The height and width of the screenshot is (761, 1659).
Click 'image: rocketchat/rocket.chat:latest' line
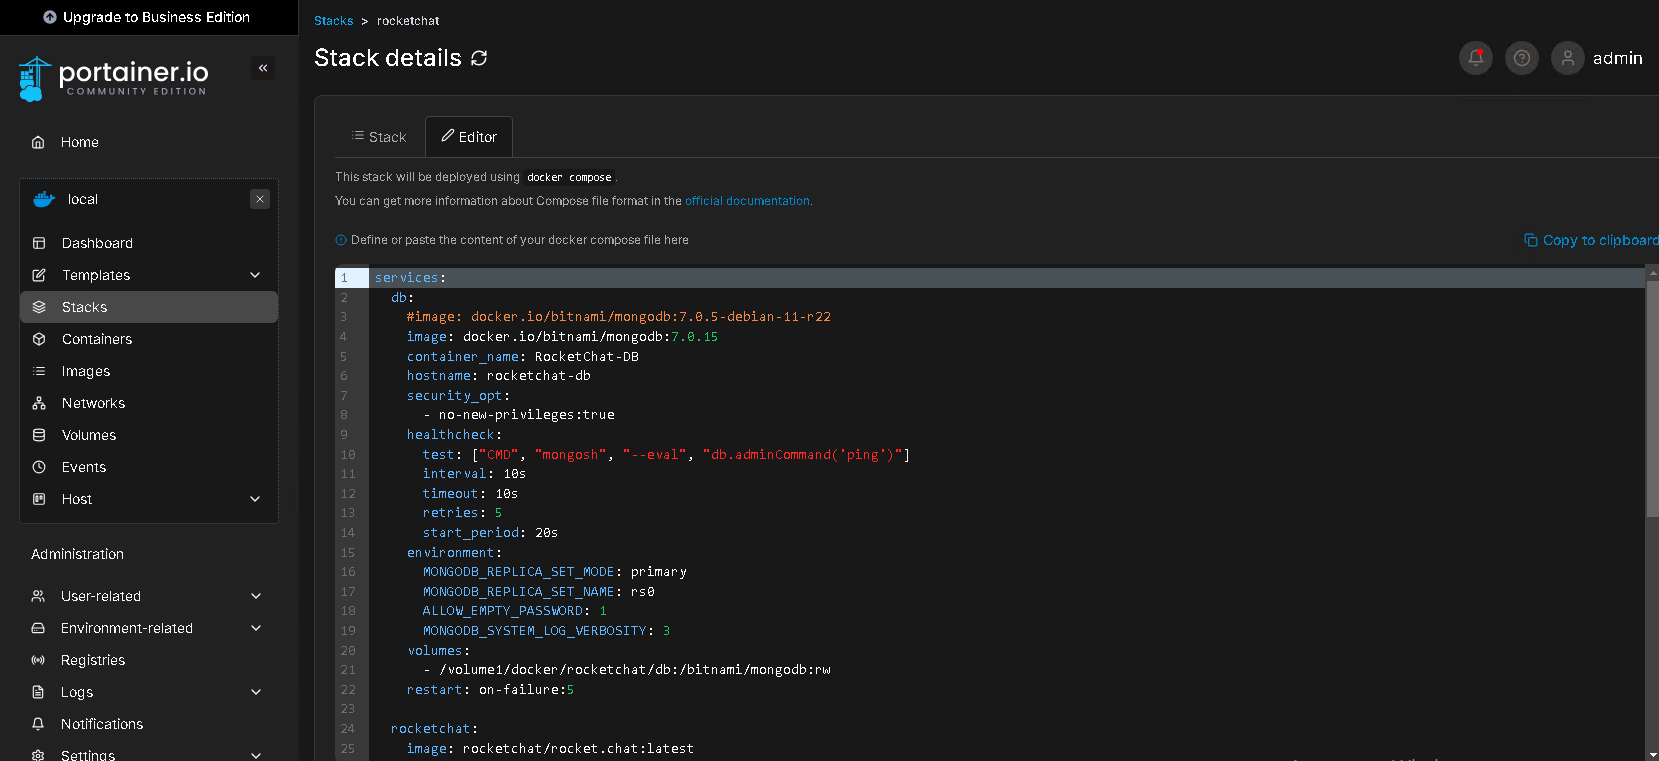(x=550, y=749)
